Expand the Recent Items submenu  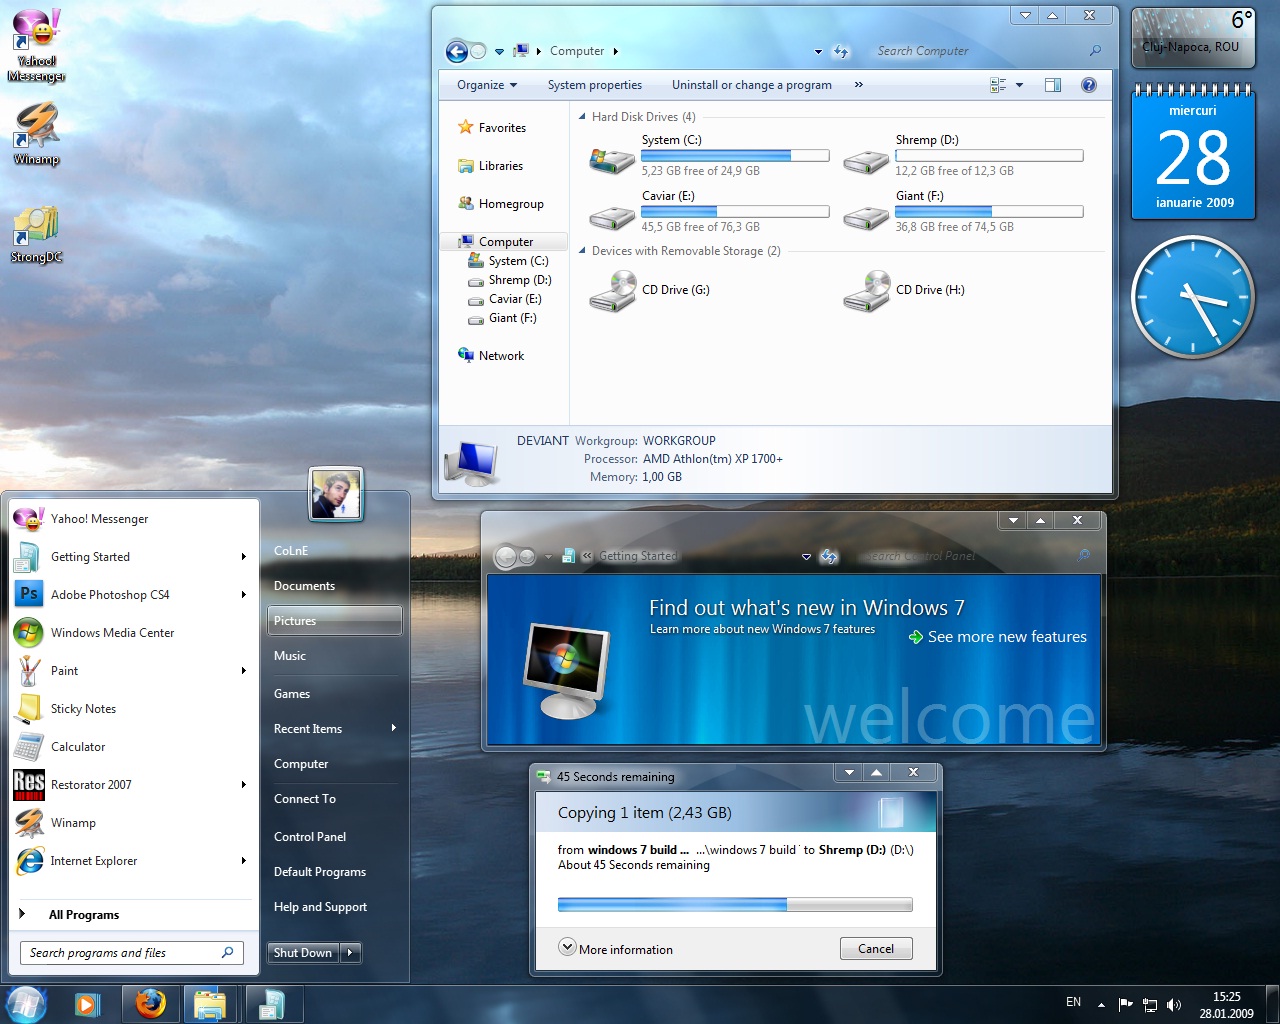[x=393, y=729]
